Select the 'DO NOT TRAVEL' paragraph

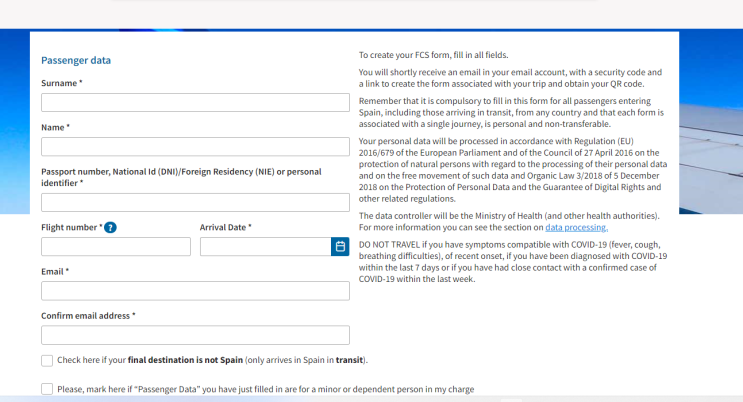click(x=513, y=262)
